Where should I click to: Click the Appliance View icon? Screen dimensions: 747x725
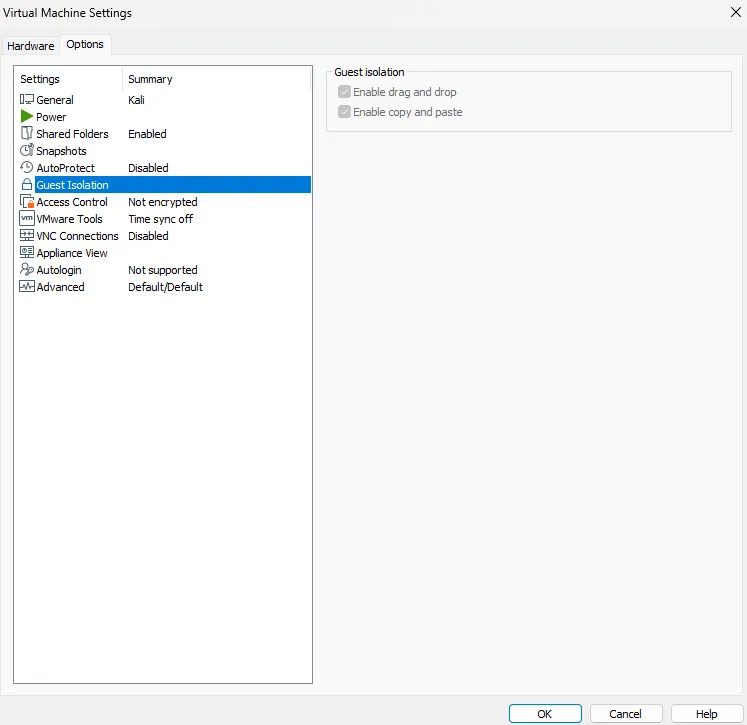pos(27,252)
